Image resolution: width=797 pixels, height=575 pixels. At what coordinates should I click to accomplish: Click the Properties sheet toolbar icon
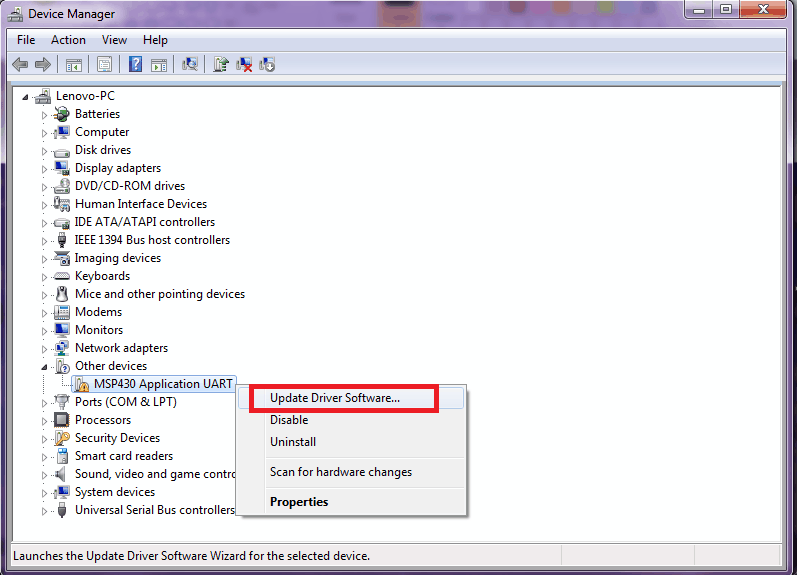click(x=104, y=64)
